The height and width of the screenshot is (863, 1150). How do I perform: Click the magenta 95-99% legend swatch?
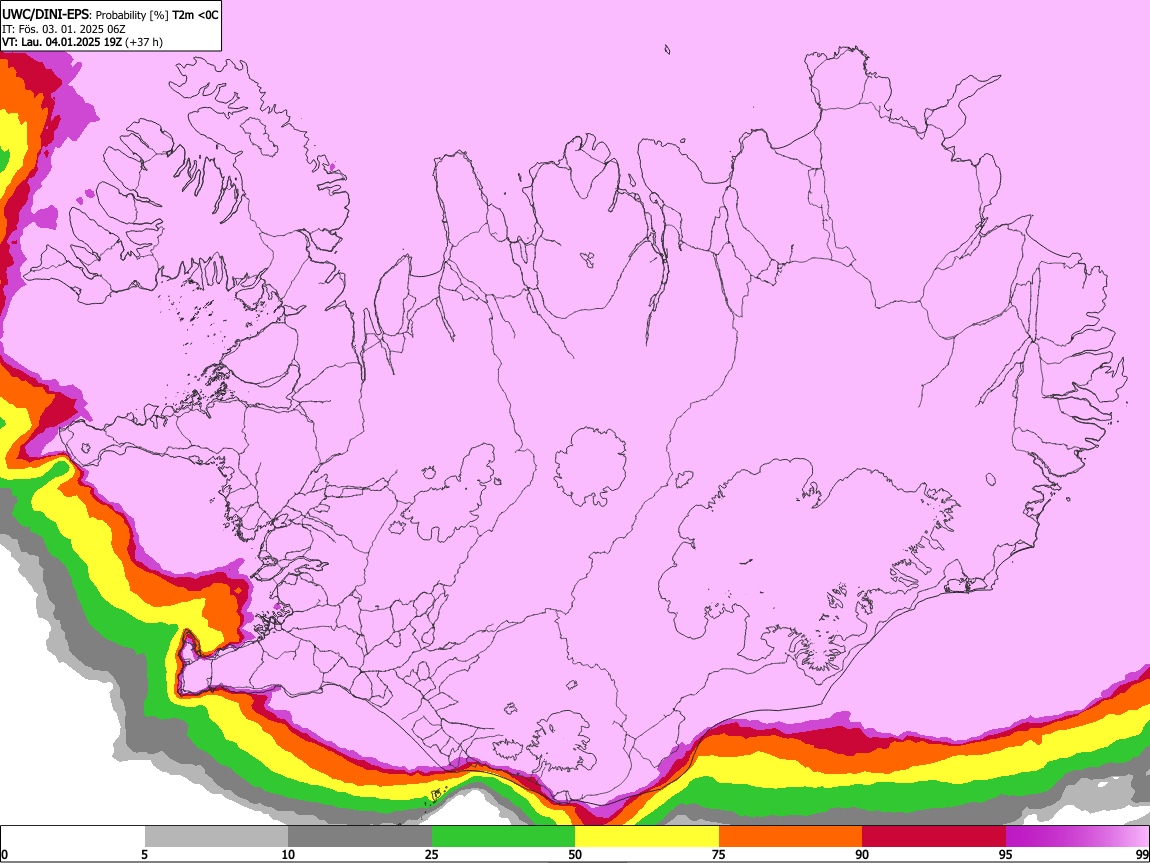1077,836
